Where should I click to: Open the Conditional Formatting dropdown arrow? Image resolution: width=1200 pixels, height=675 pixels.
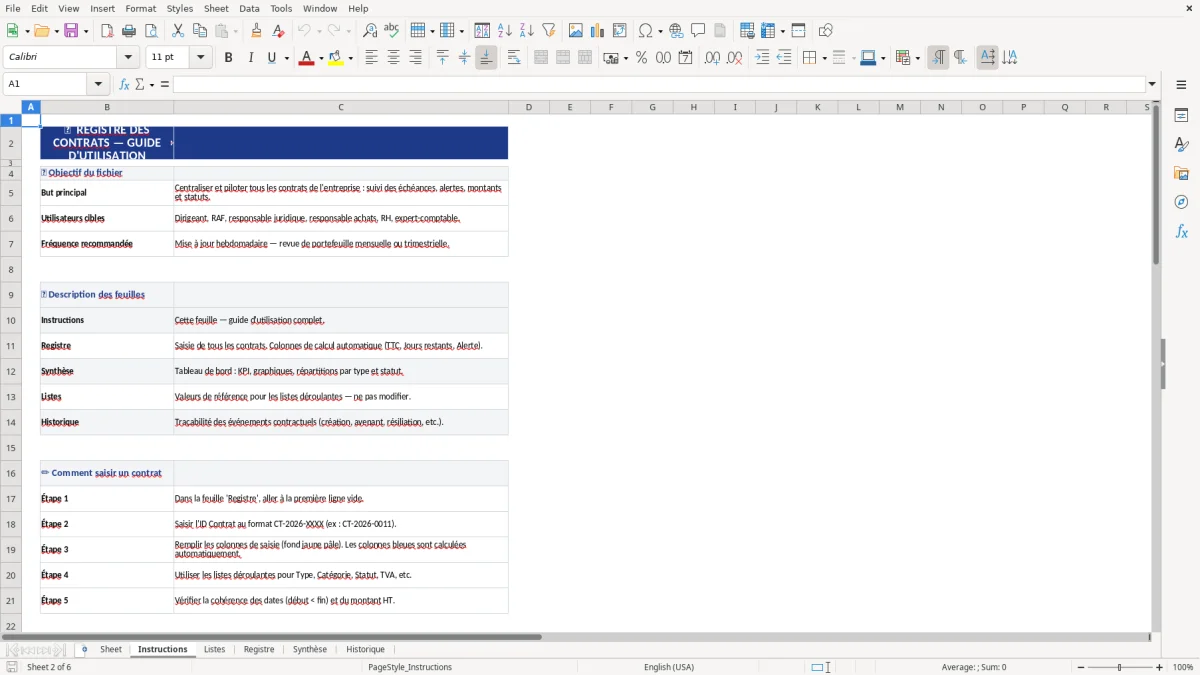pyautogui.click(x=917, y=58)
